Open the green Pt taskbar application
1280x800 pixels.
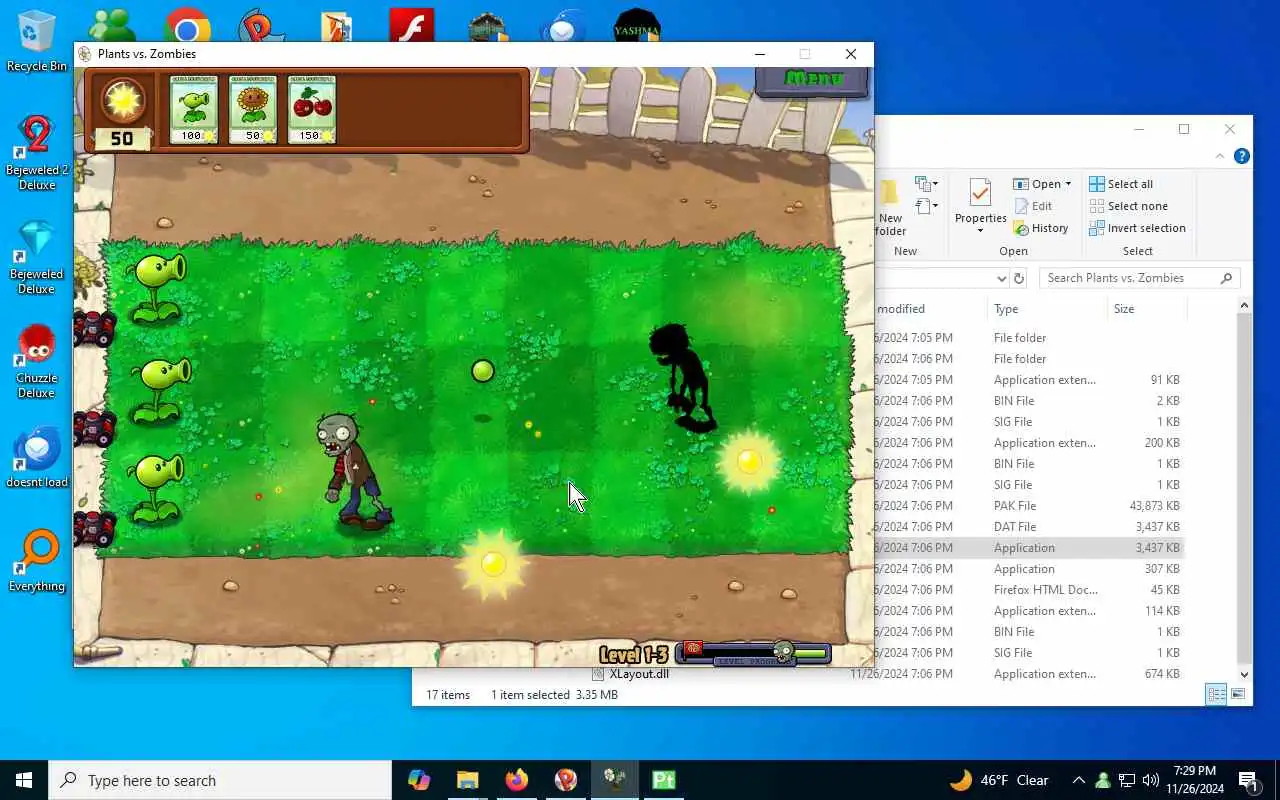[664, 780]
